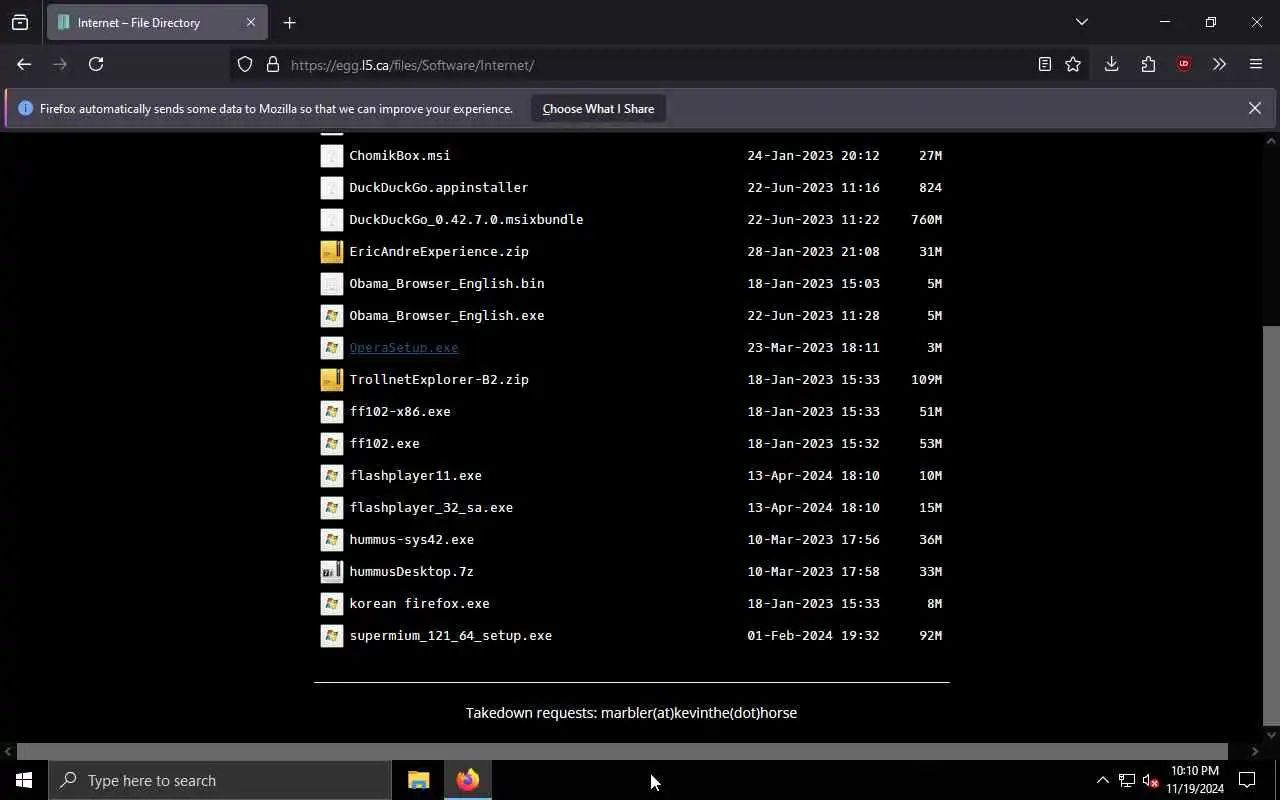
Task: Show more tools overflow chevrons
Action: click(x=1219, y=64)
